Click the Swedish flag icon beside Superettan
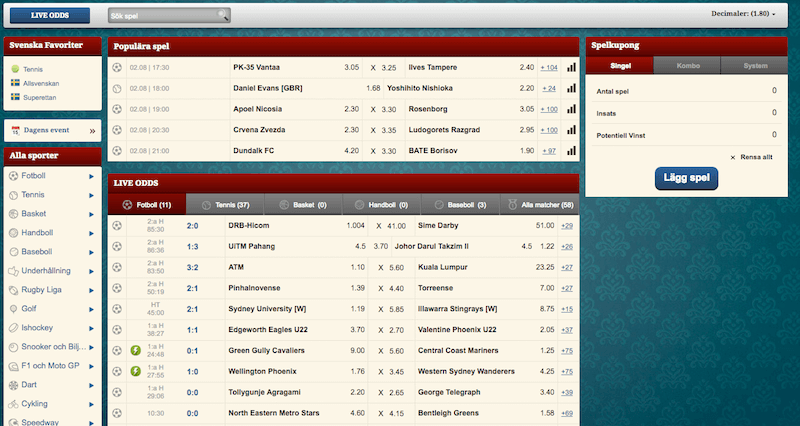The image size is (800, 426). coord(15,97)
